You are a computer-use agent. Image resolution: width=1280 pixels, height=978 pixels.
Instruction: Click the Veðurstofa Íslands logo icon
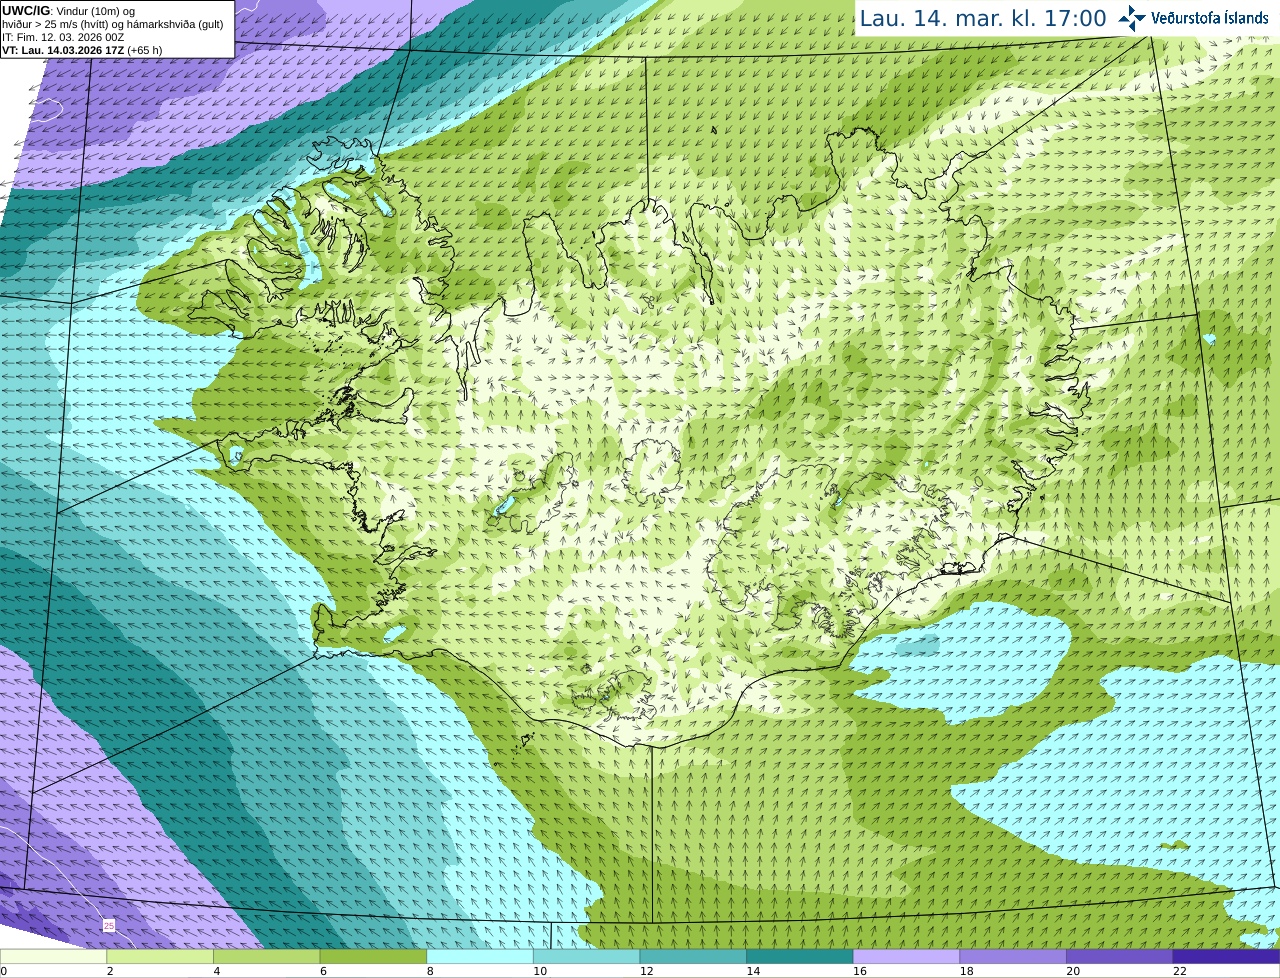1132,18
